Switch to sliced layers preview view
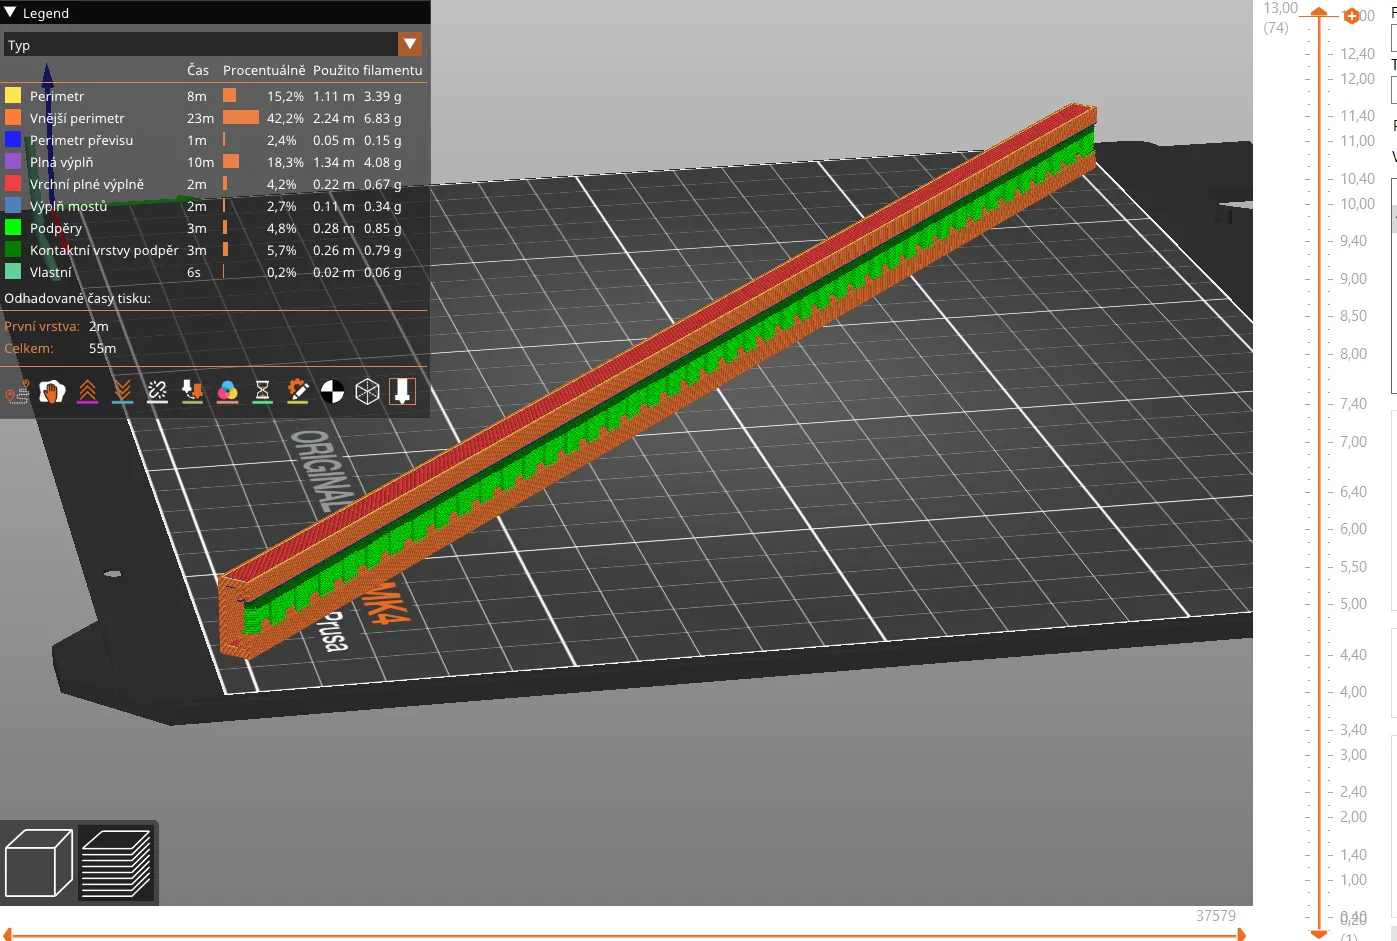This screenshot has width=1397, height=941. pyautogui.click(x=116, y=864)
